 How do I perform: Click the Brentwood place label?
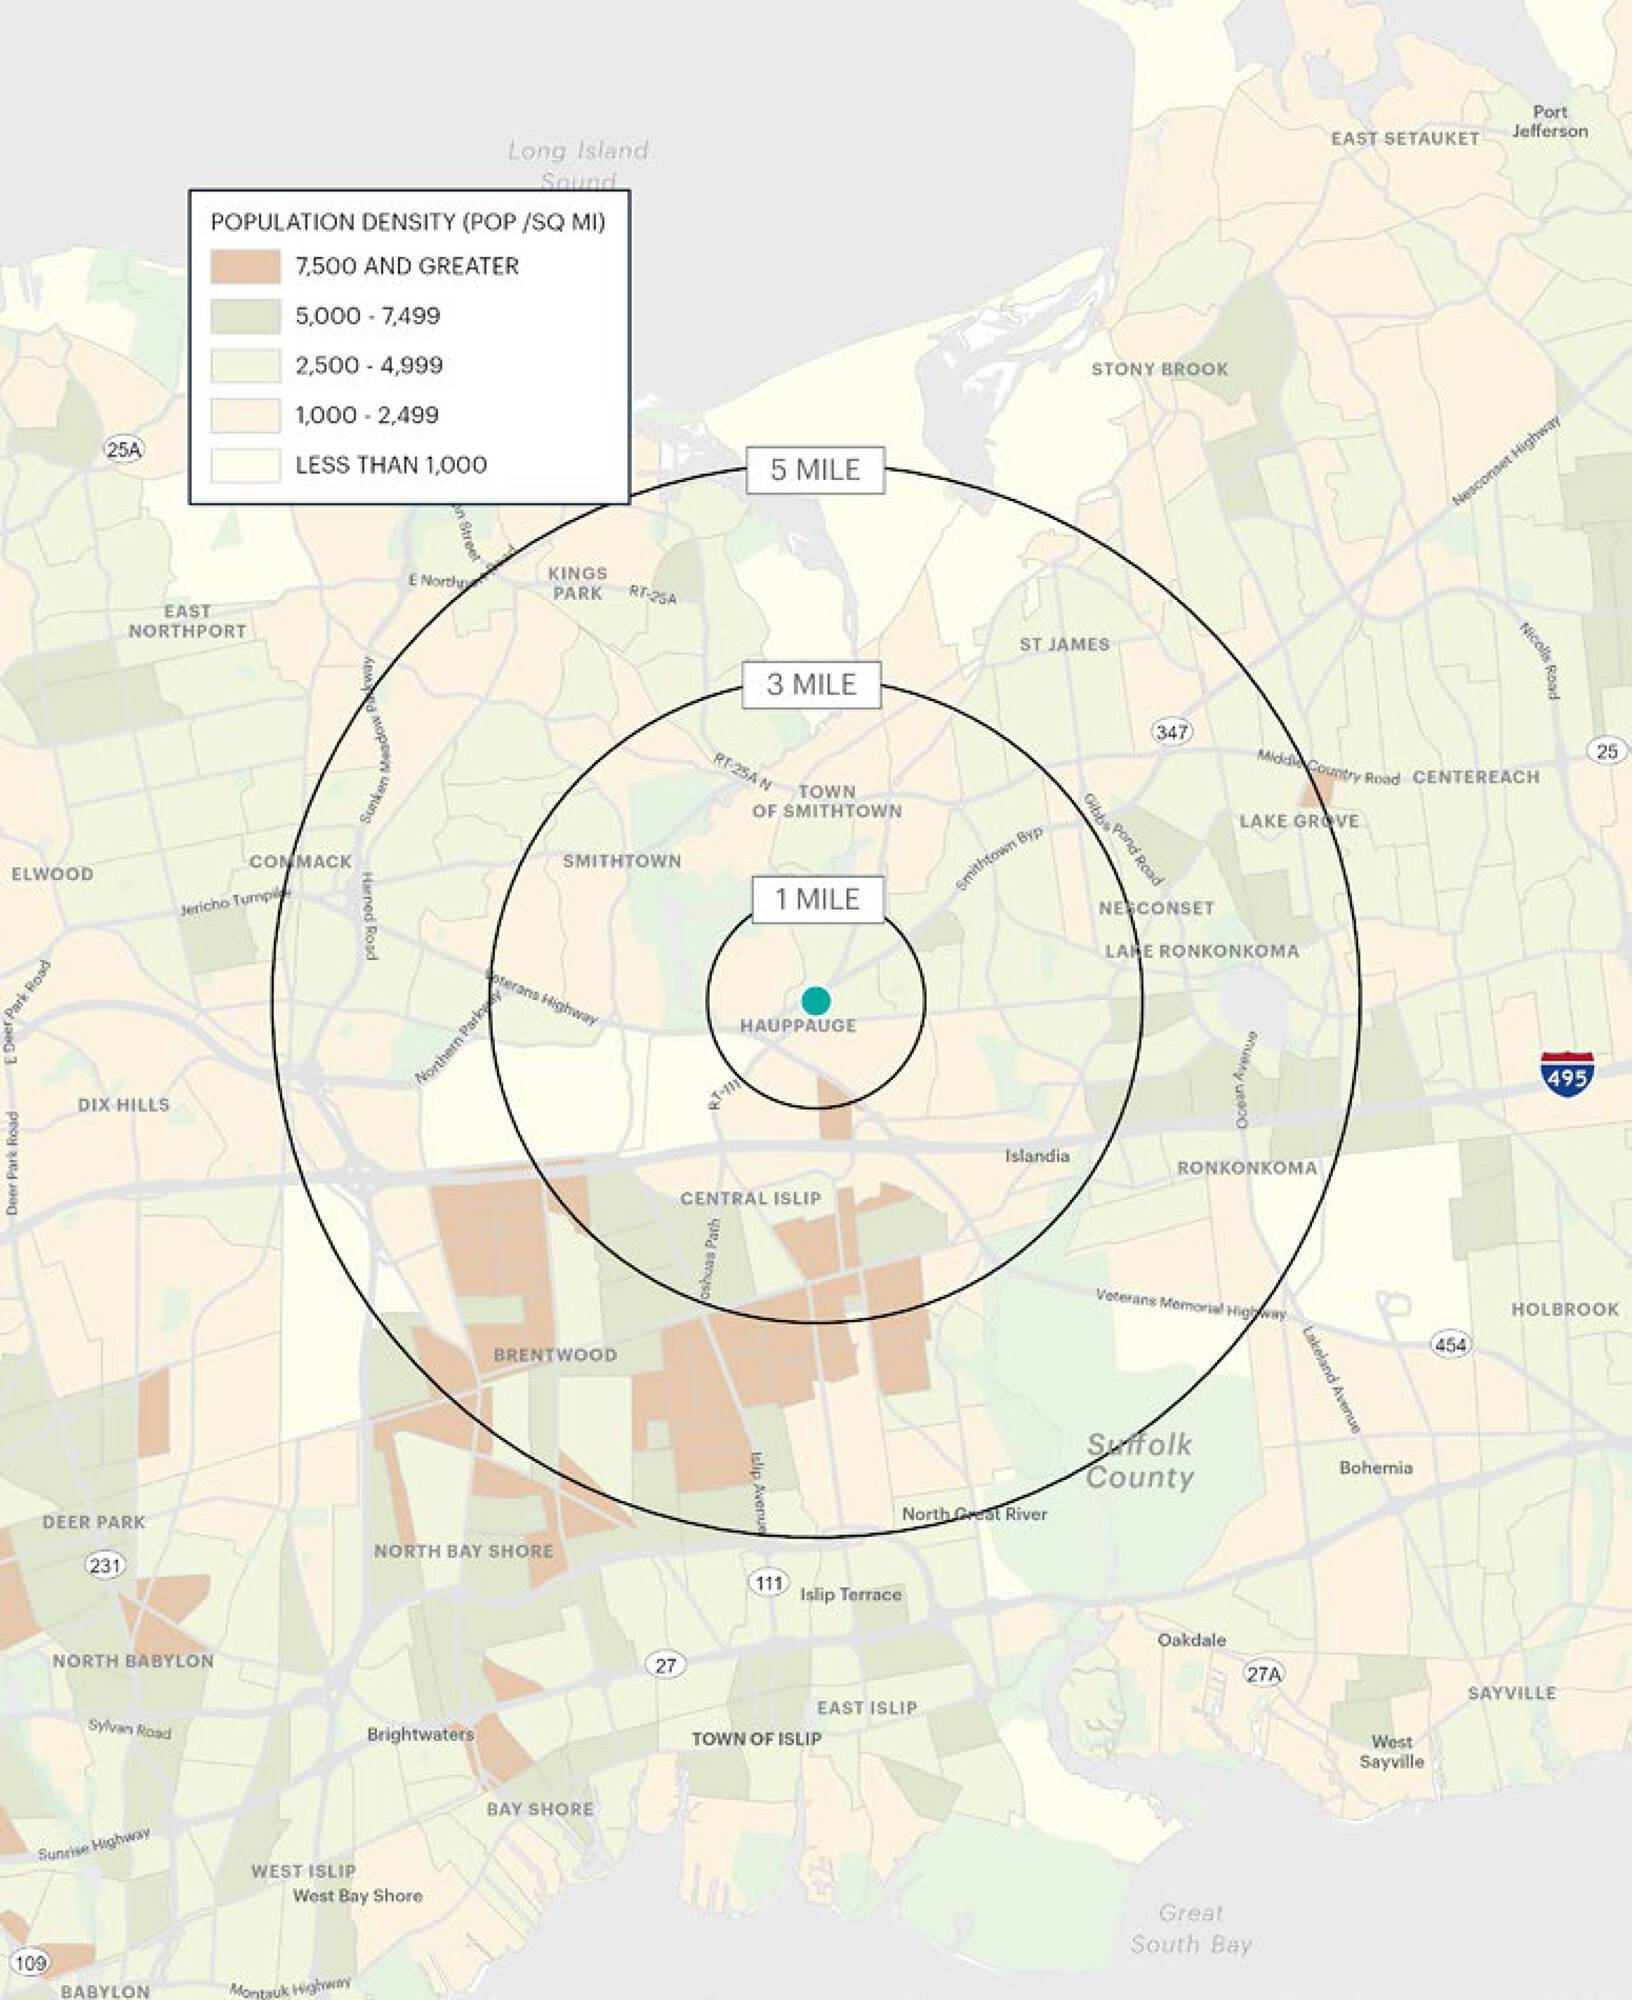[x=555, y=1355]
